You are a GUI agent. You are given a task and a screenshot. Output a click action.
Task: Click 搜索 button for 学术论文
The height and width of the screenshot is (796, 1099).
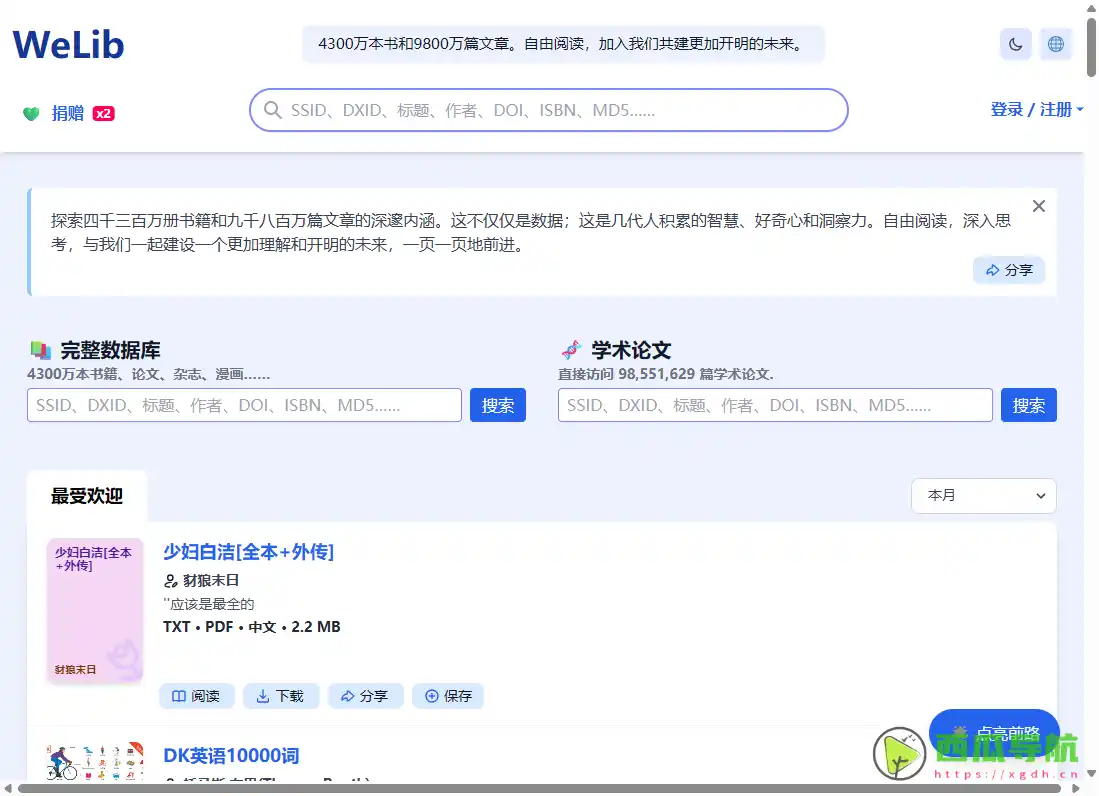(x=1028, y=405)
